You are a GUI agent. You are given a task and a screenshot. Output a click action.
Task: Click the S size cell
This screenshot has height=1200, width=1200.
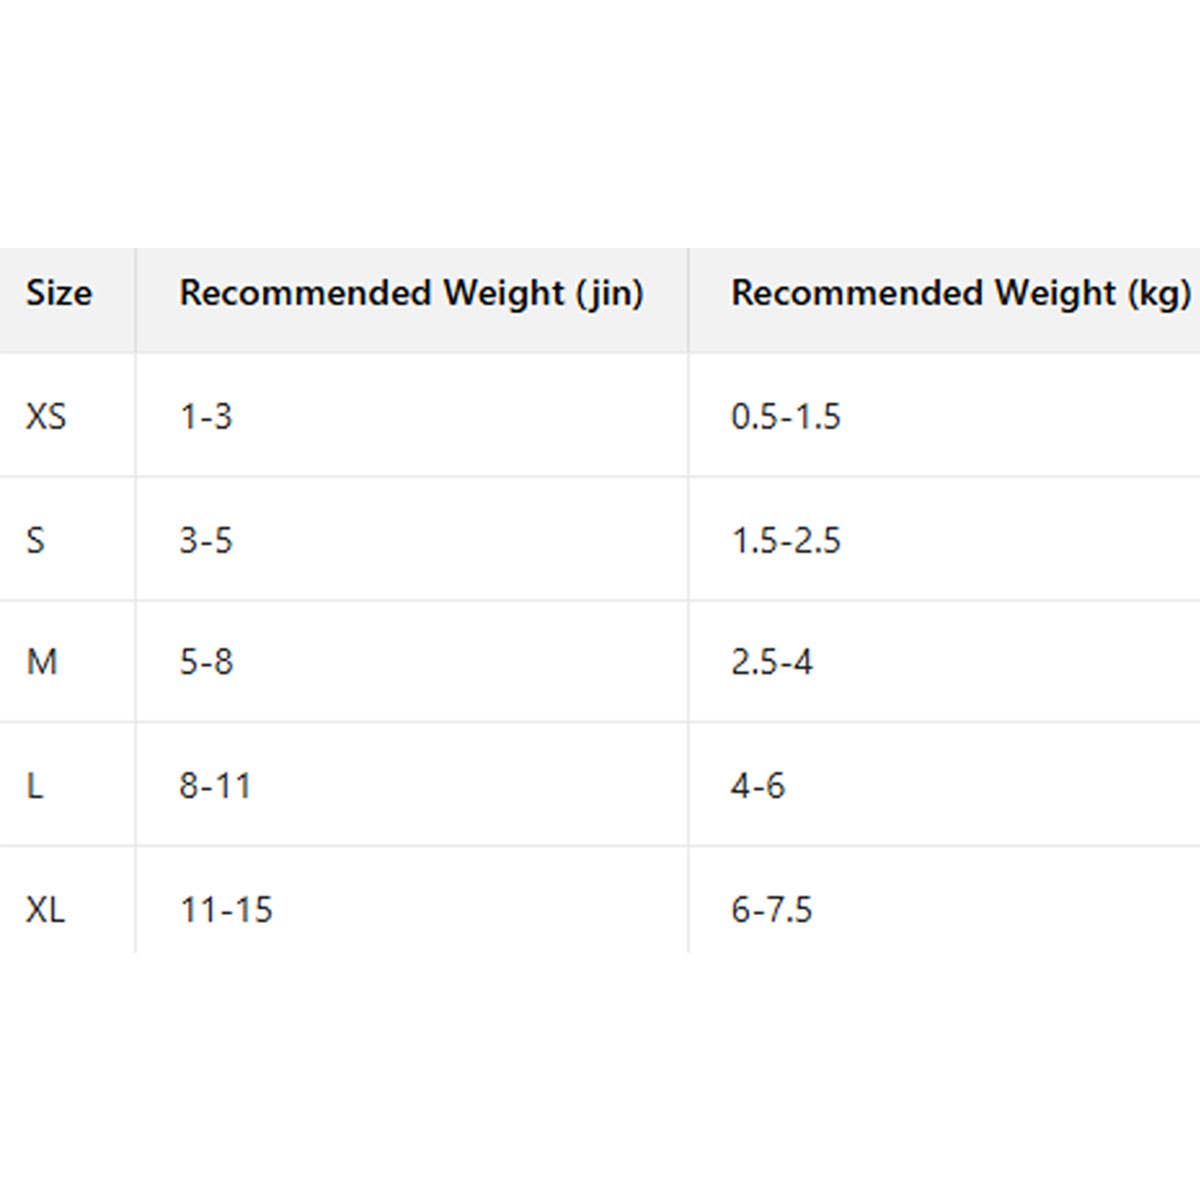tap(36, 541)
